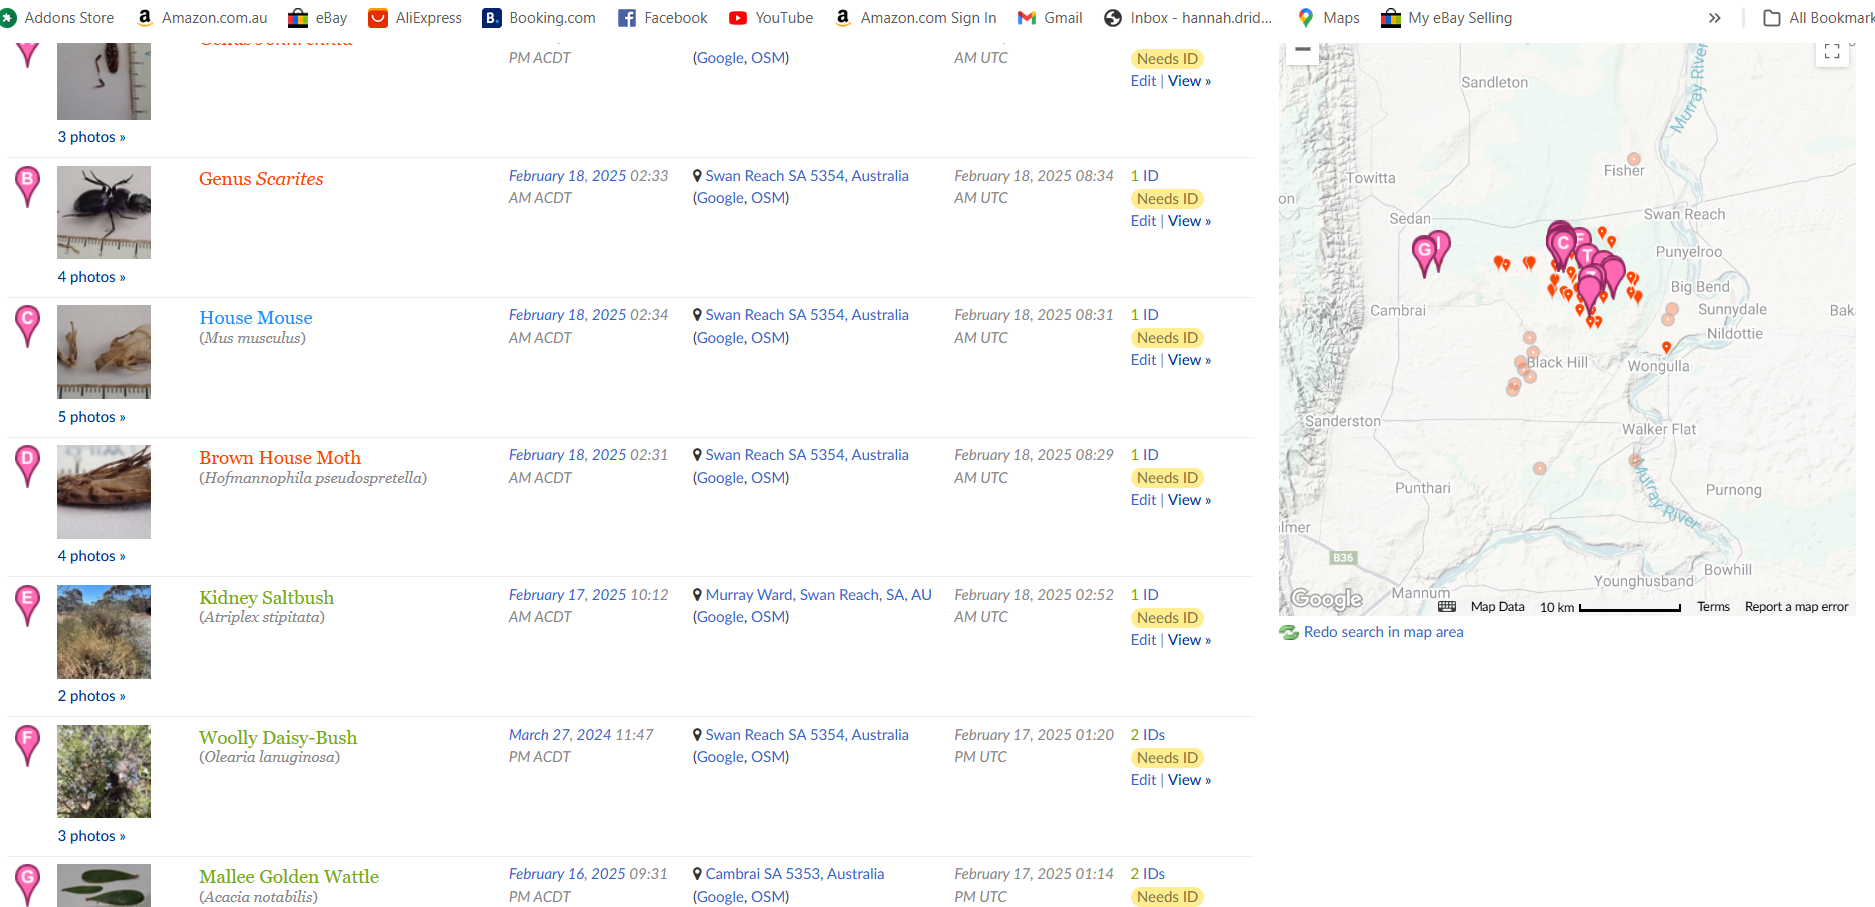Open the Maps bookmark
The height and width of the screenshot is (907, 1875).
coord(1328,18)
